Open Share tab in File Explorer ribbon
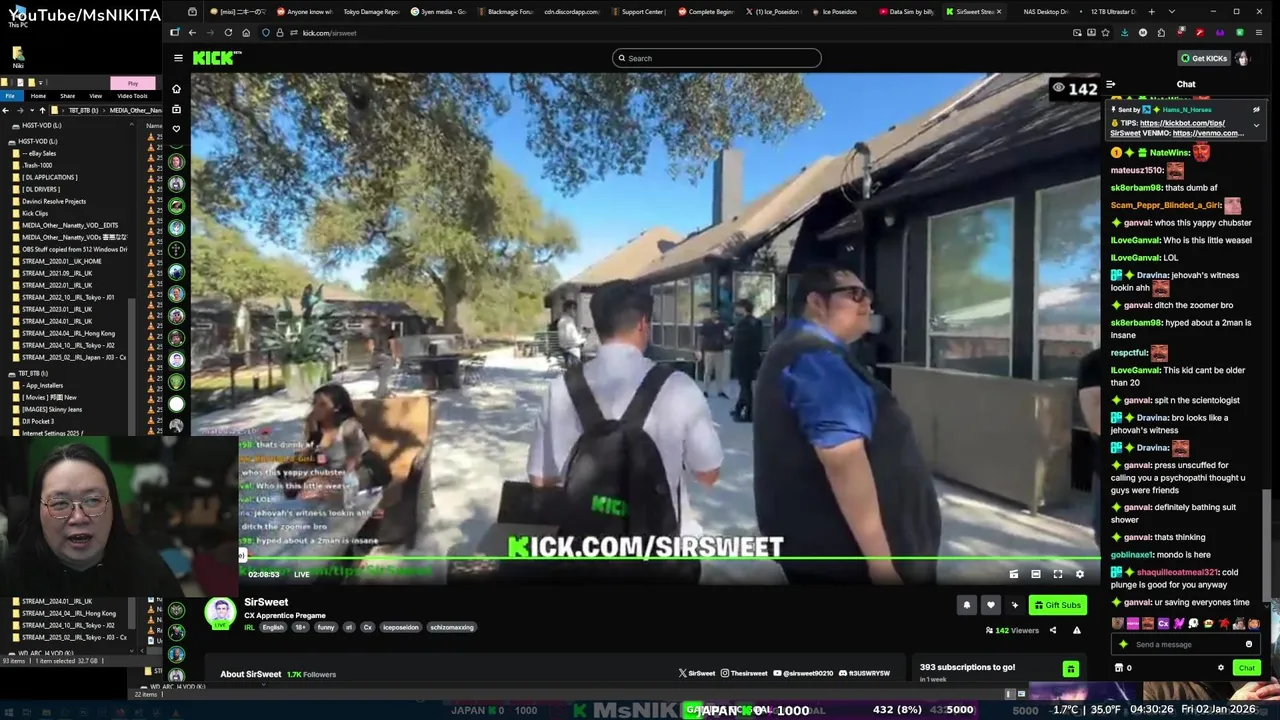The height and width of the screenshot is (720, 1280). click(x=67, y=96)
